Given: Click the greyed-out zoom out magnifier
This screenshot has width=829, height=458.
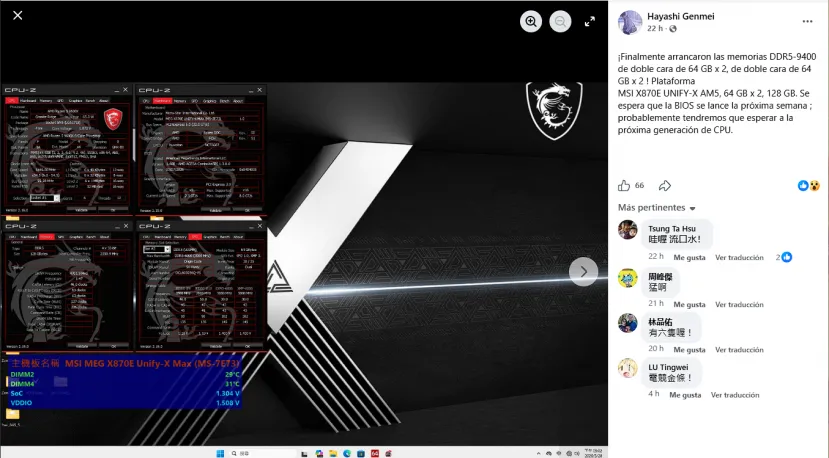Looking at the screenshot, I should point(560,21).
